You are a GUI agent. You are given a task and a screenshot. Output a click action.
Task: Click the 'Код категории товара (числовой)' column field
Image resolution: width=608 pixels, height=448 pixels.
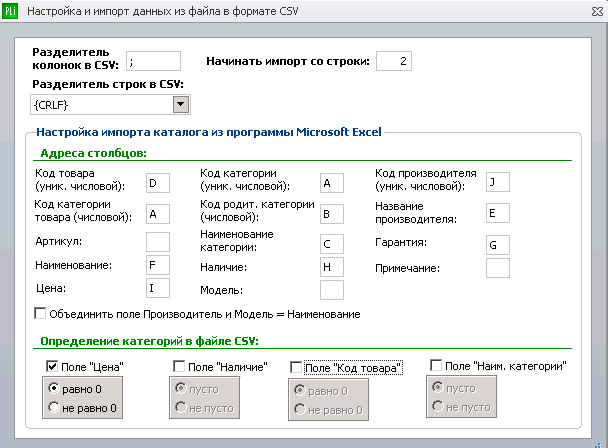[x=158, y=214]
